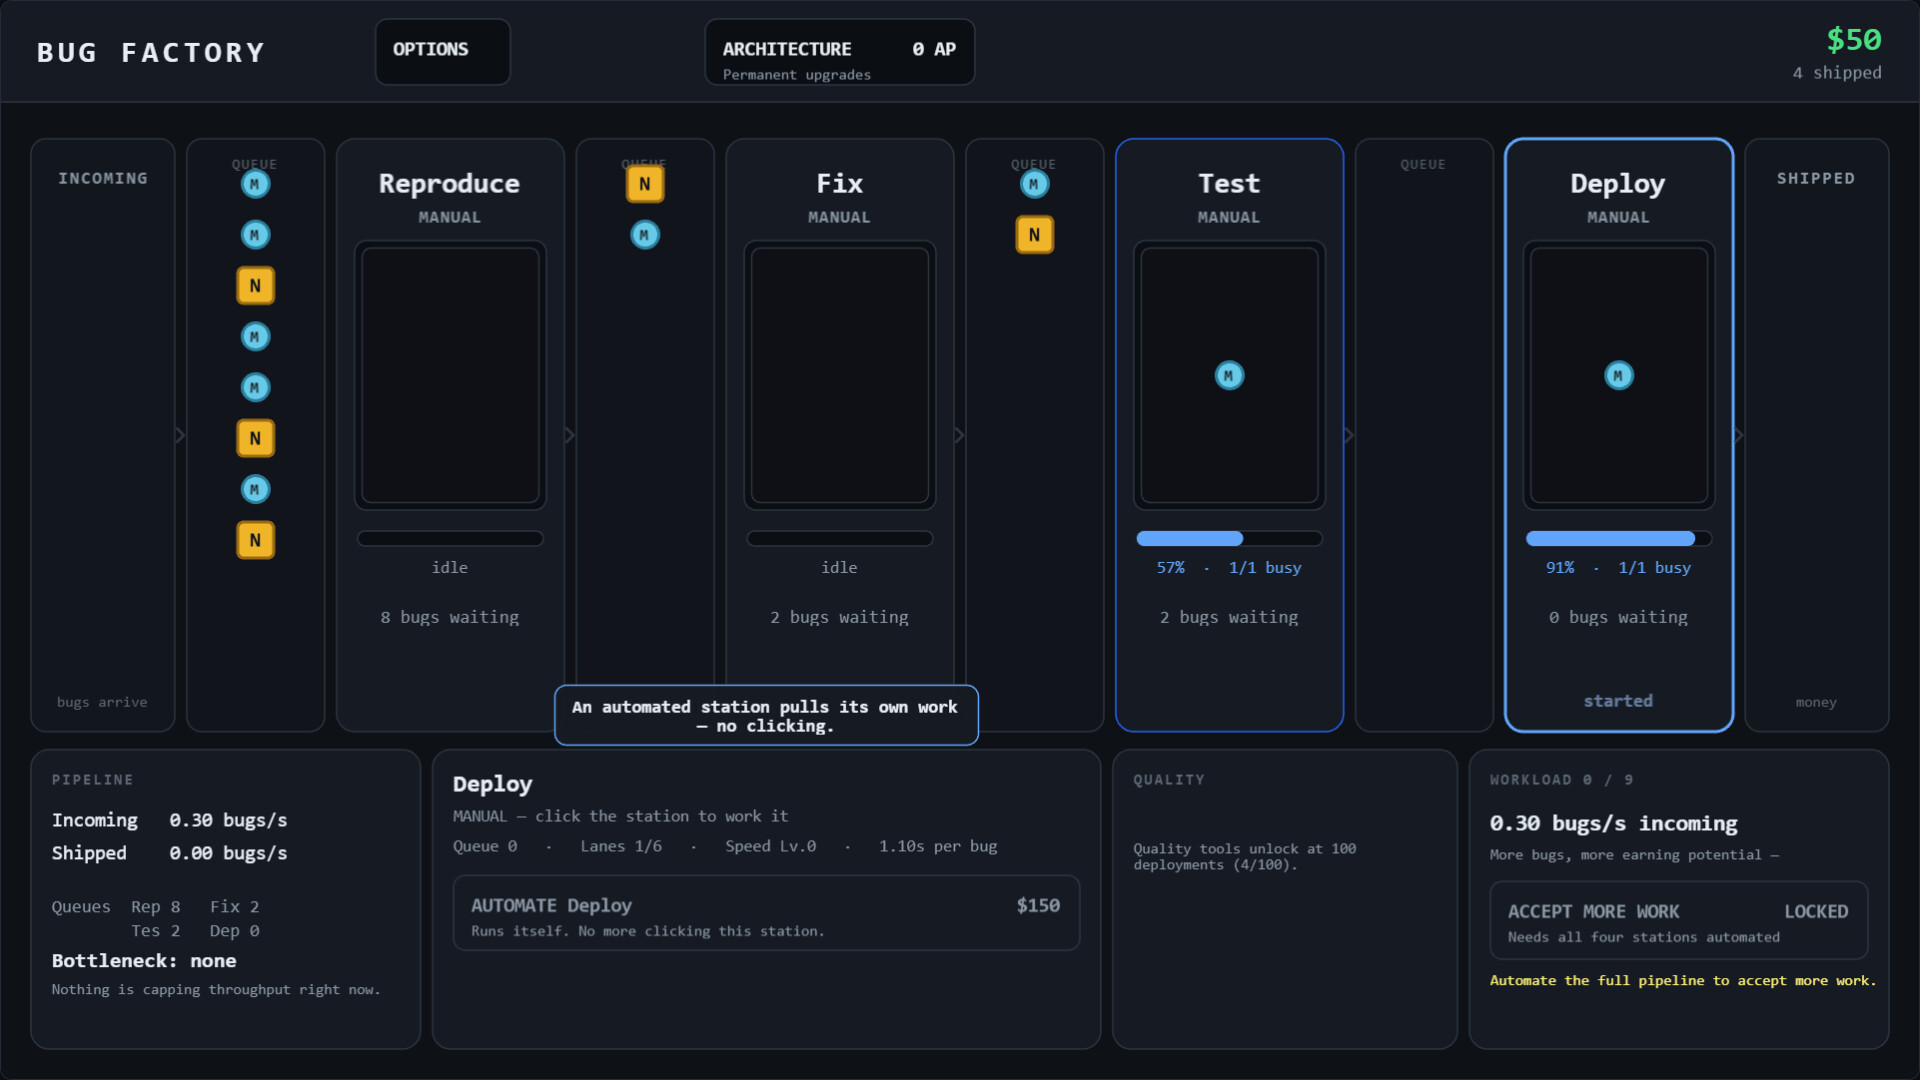This screenshot has height=1080, width=1920.
Task: Click the idle Reproduce progress bar
Action: tap(450, 538)
